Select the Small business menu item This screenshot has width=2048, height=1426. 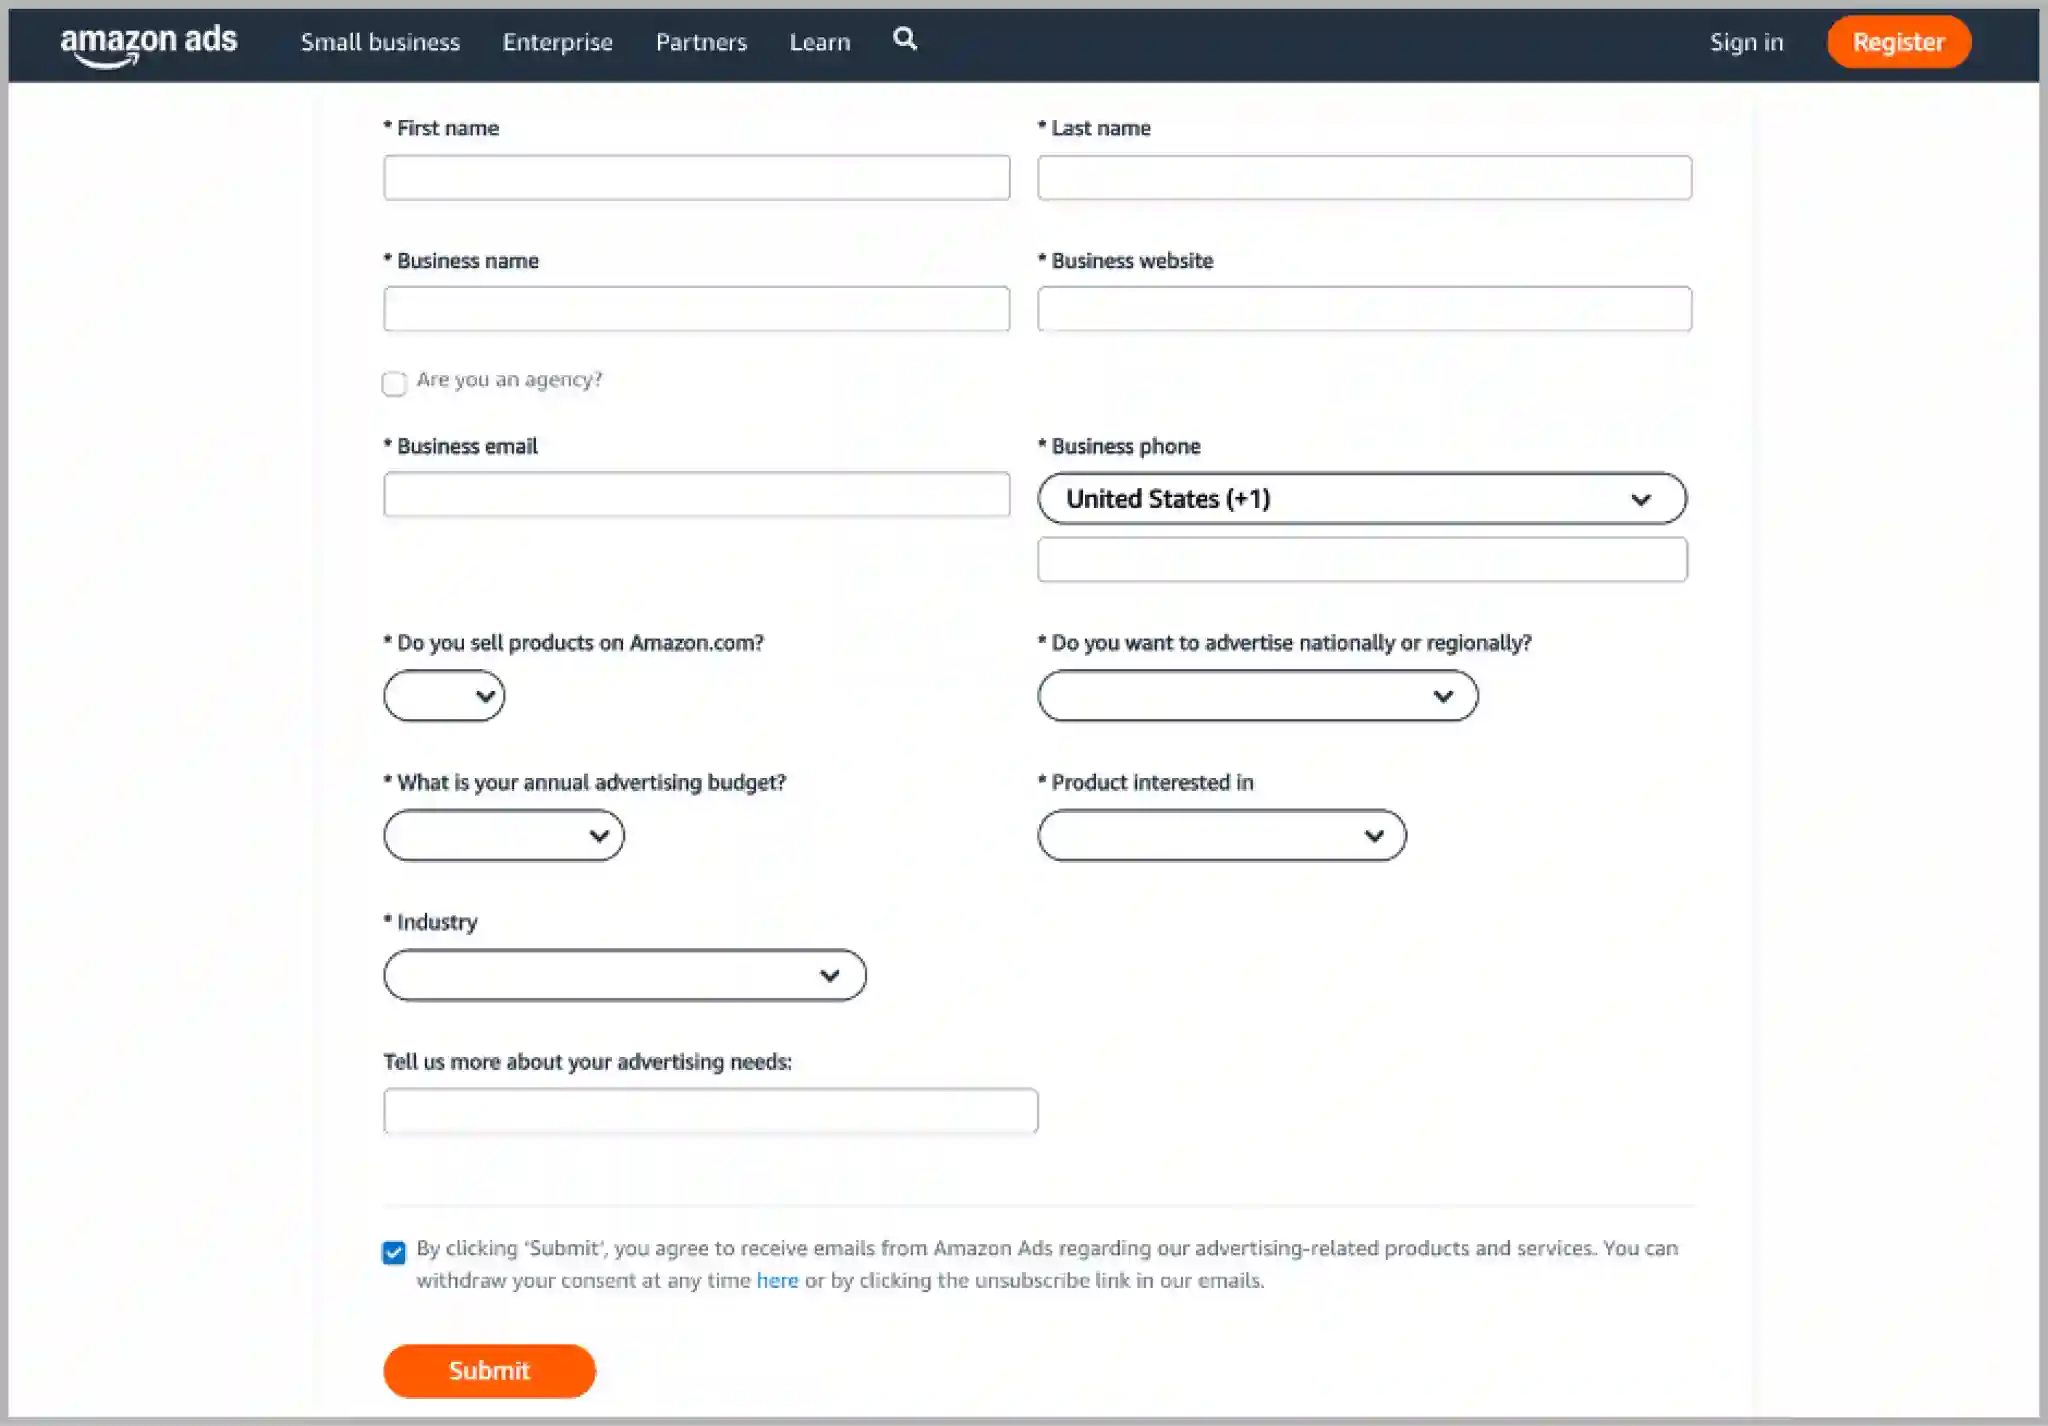coord(380,42)
